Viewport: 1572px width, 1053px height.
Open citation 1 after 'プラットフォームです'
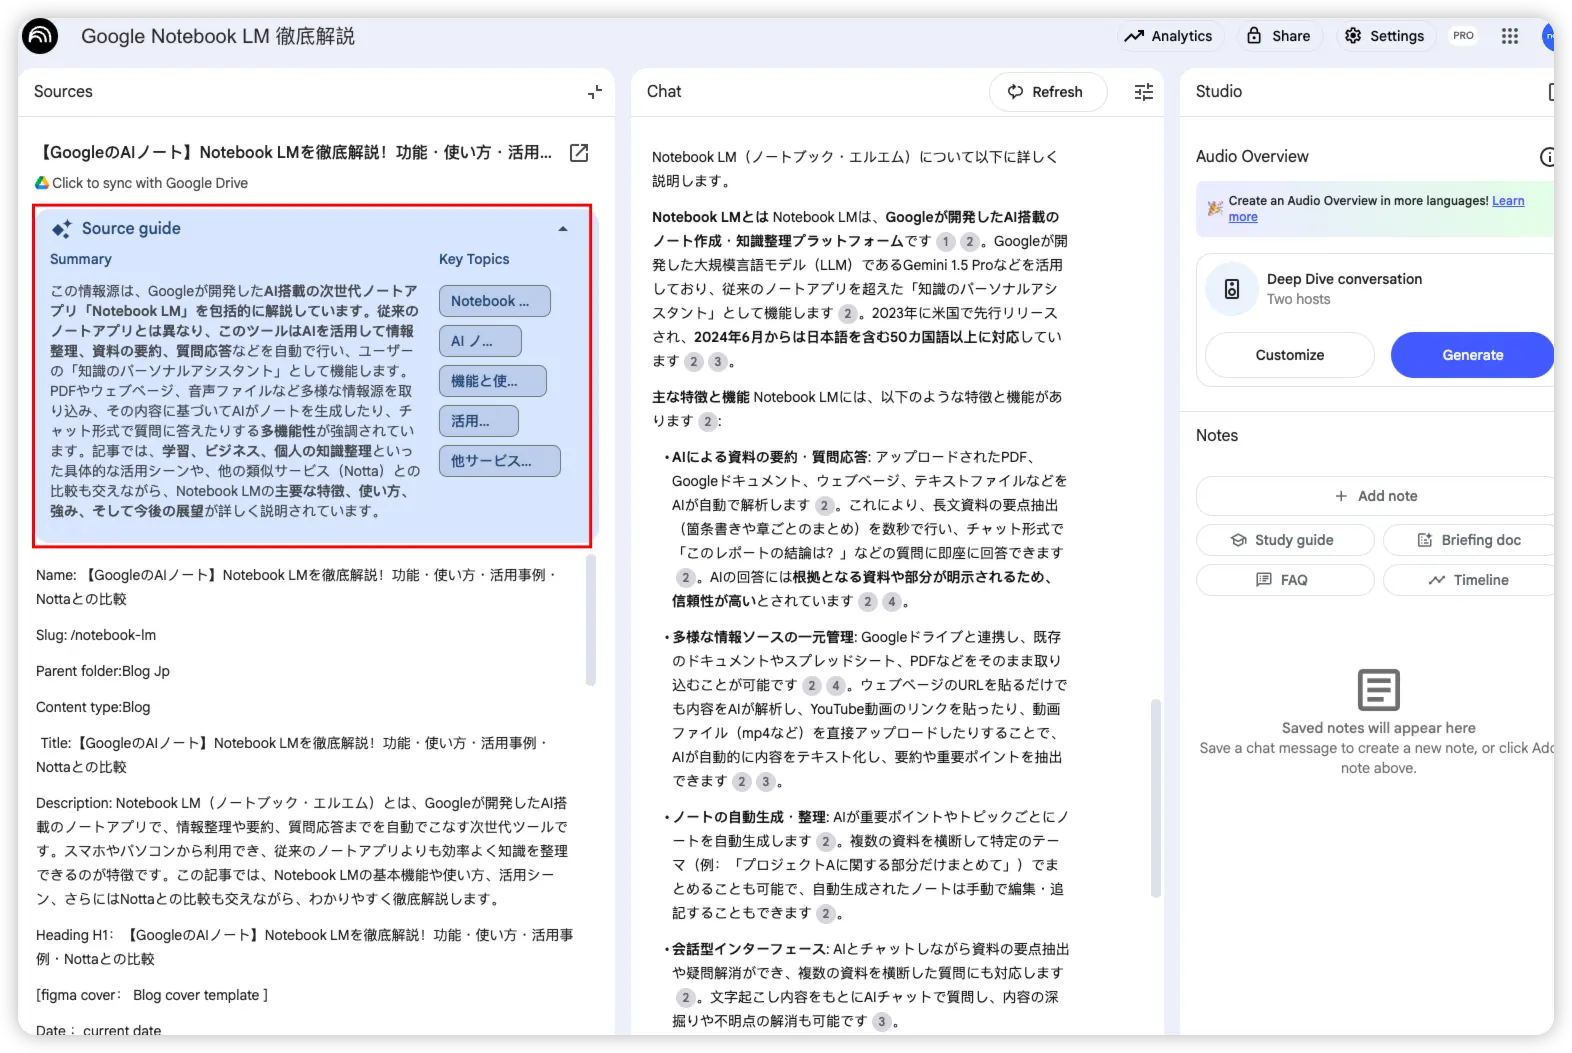(x=945, y=241)
